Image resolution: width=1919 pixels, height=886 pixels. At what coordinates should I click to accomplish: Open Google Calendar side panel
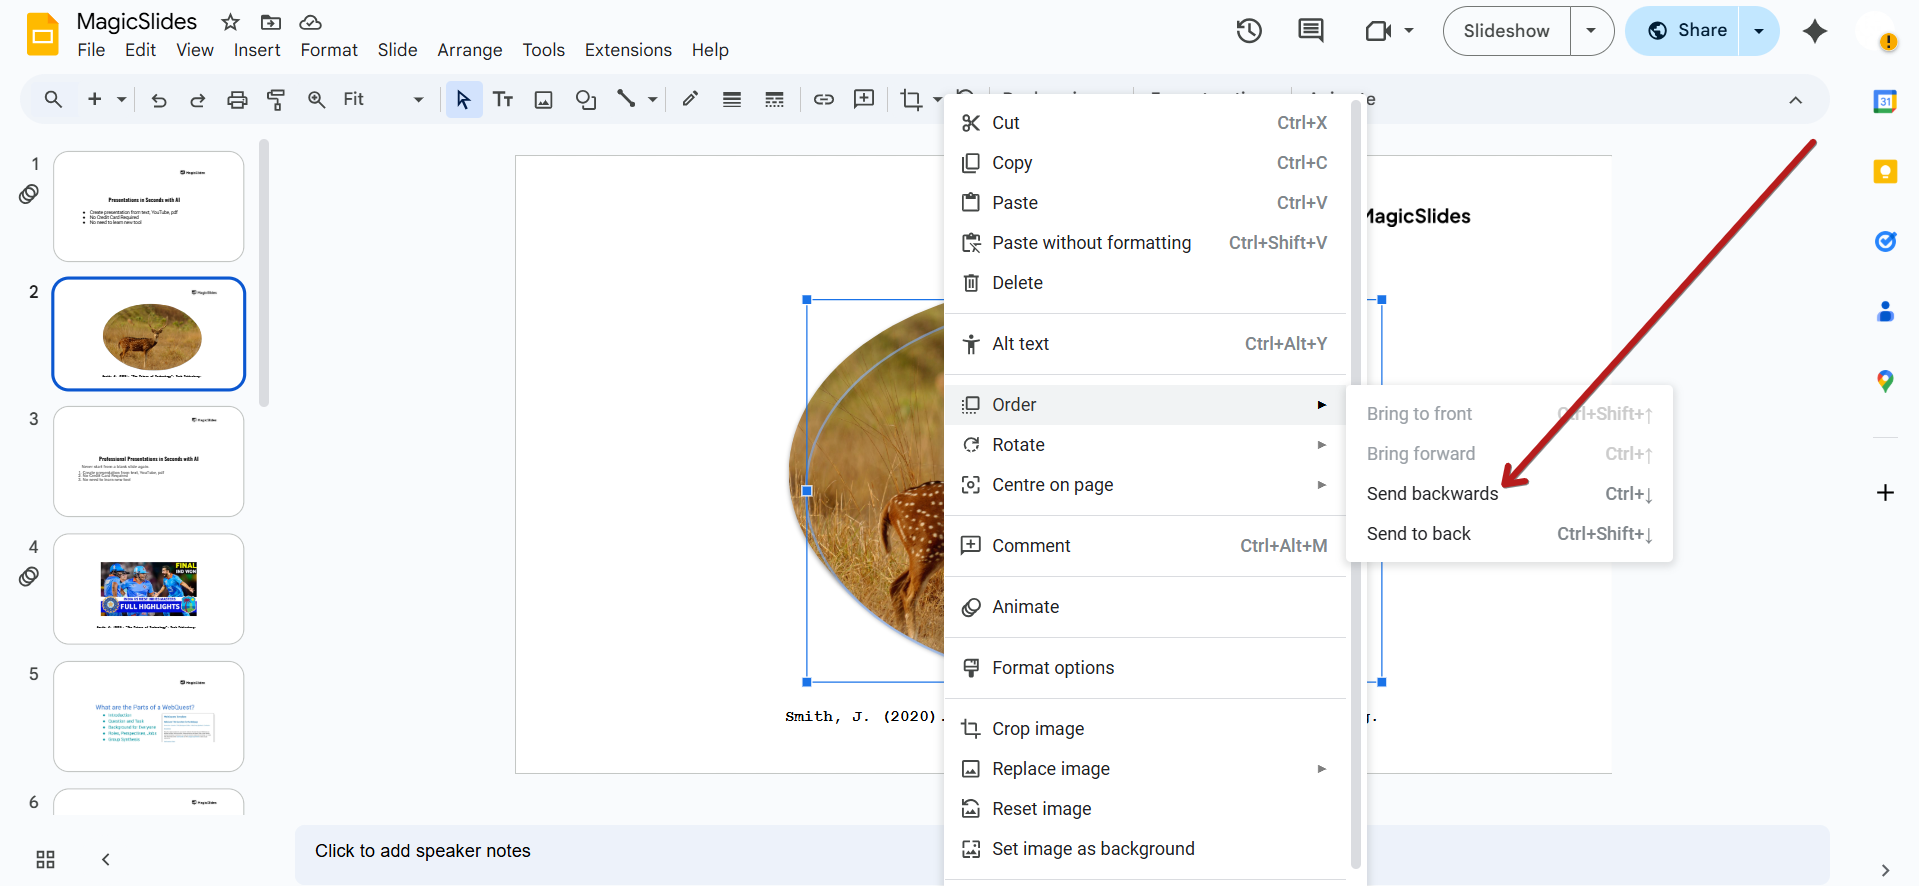pyautogui.click(x=1885, y=101)
